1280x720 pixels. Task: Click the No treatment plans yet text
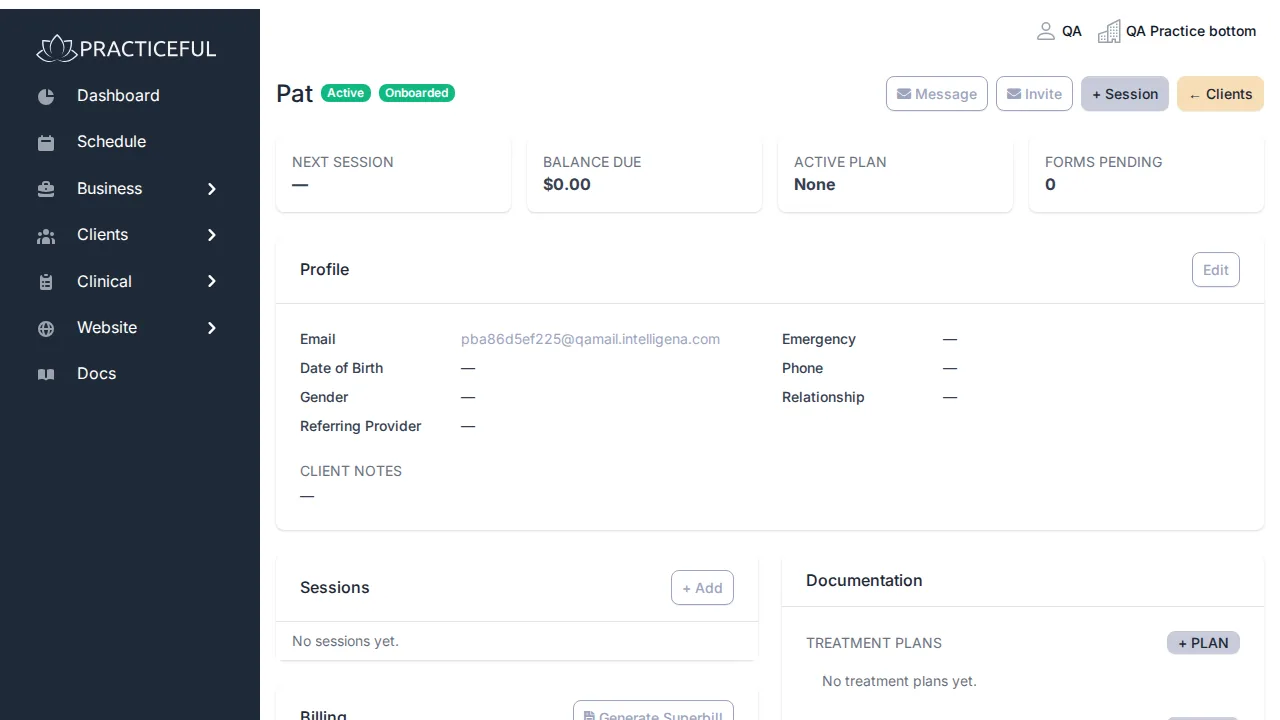pyautogui.click(x=899, y=681)
